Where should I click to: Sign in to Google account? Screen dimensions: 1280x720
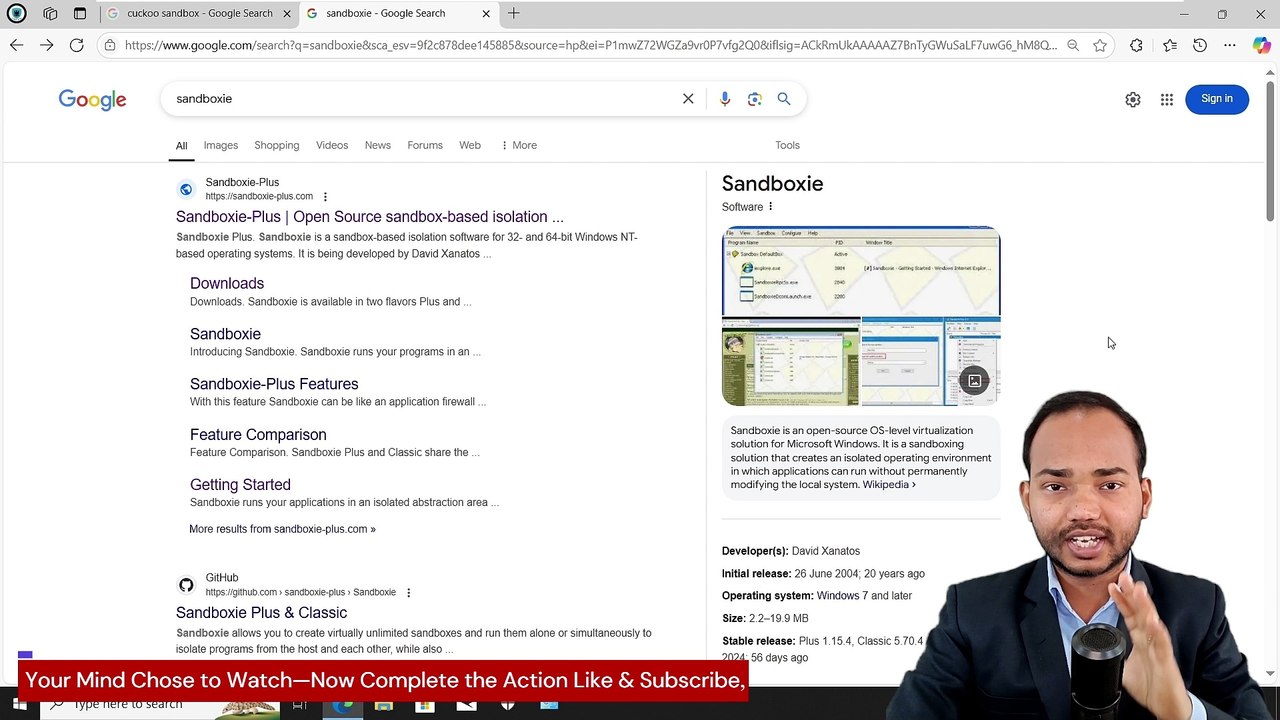tap(1217, 99)
